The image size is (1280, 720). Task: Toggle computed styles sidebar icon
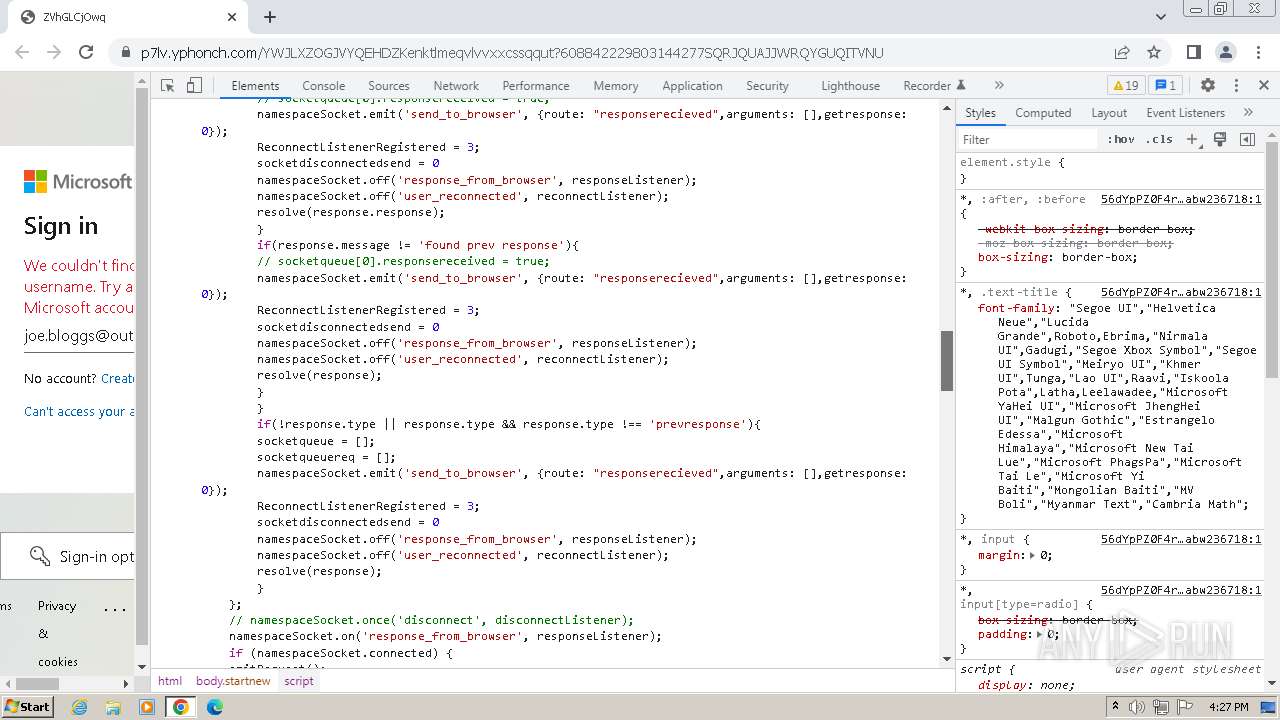tap(1247, 140)
